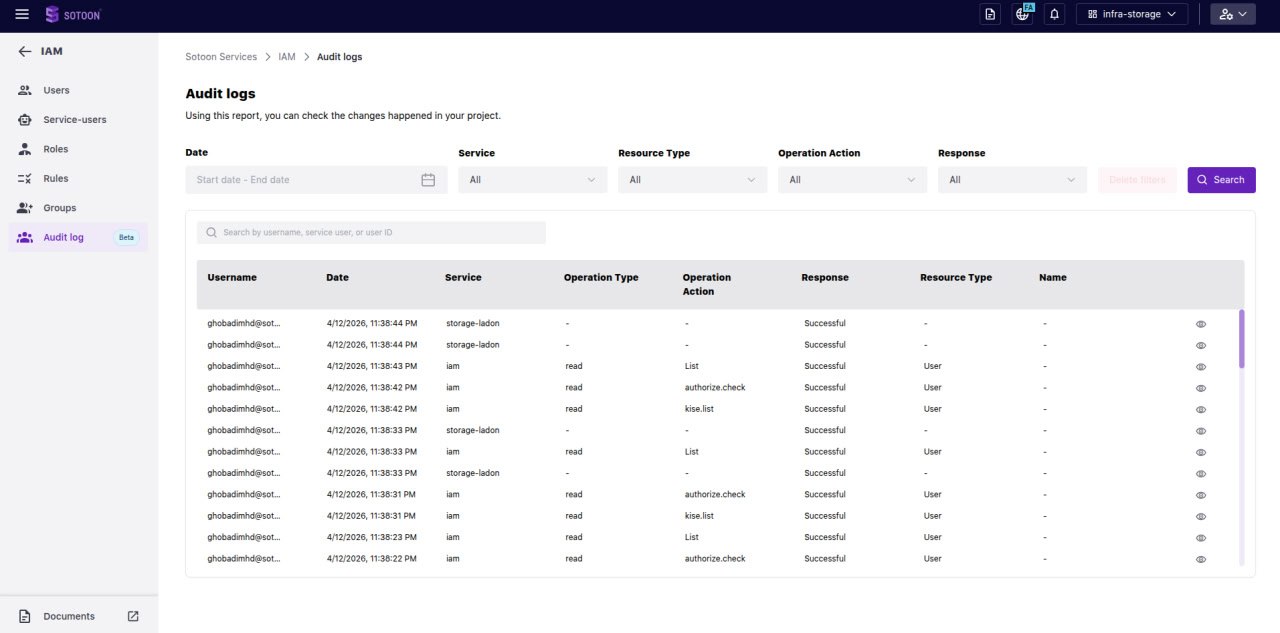The width and height of the screenshot is (1280, 633).
Task: Click the Users sidebar icon
Action: point(25,90)
